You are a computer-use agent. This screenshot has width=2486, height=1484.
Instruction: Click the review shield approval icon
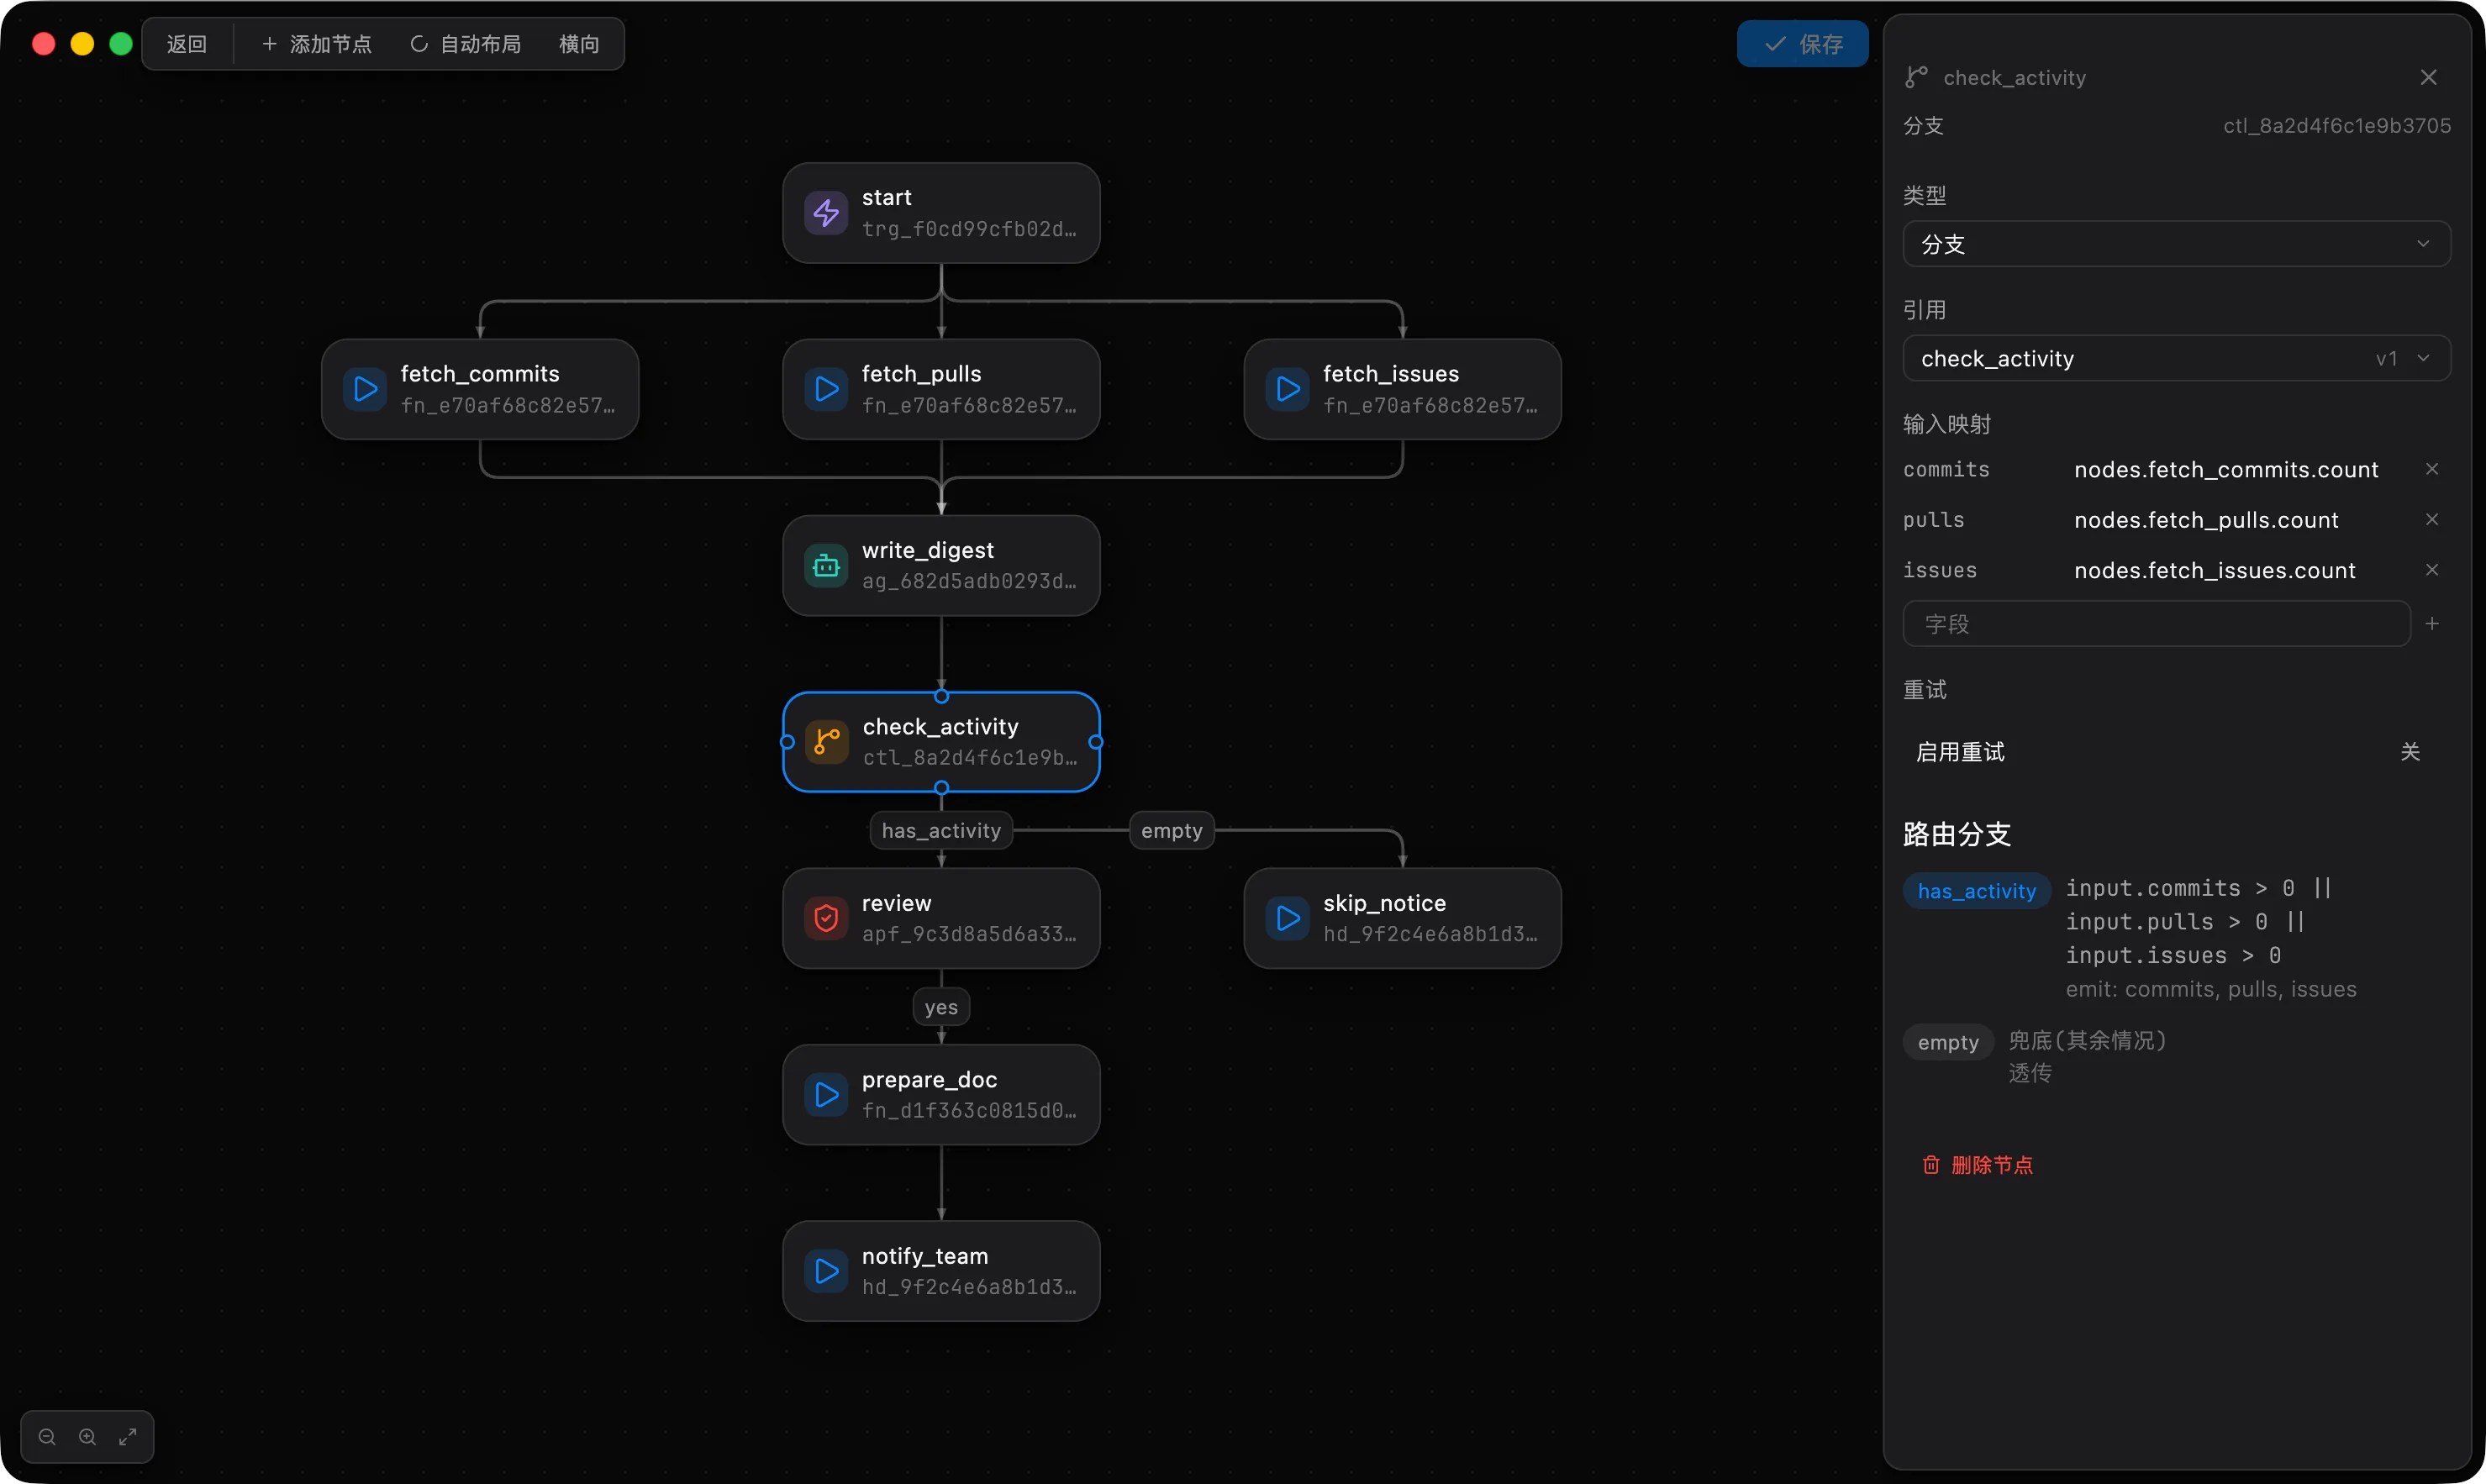(826, 918)
